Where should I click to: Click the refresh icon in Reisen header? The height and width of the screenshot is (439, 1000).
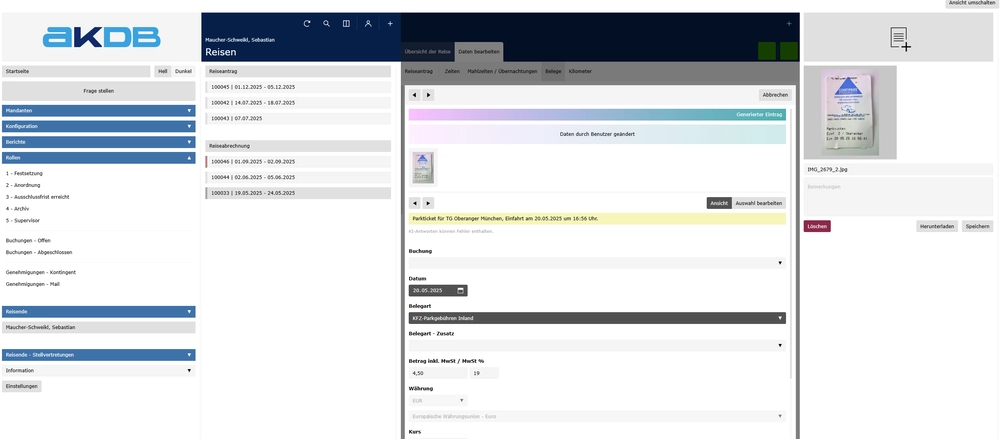307,23
